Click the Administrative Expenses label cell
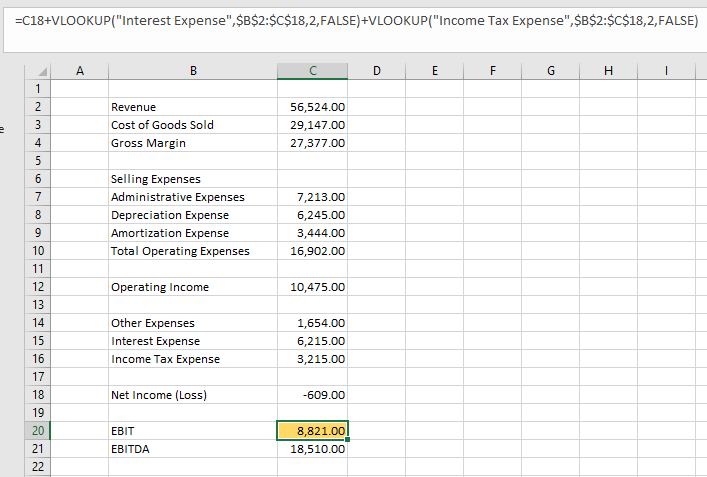Image resolution: width=707 pixels, height=477 pixels. tap(193, 197)
